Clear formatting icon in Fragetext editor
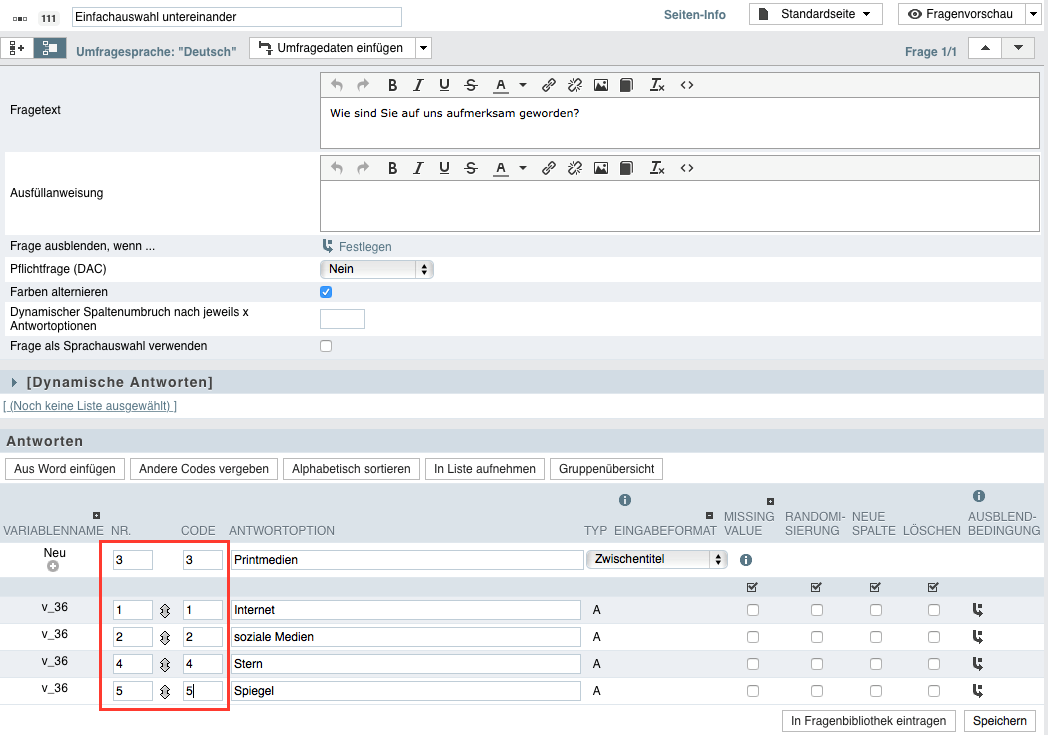Viewport: 1048px width, 735px height. (x=657, y=85)
